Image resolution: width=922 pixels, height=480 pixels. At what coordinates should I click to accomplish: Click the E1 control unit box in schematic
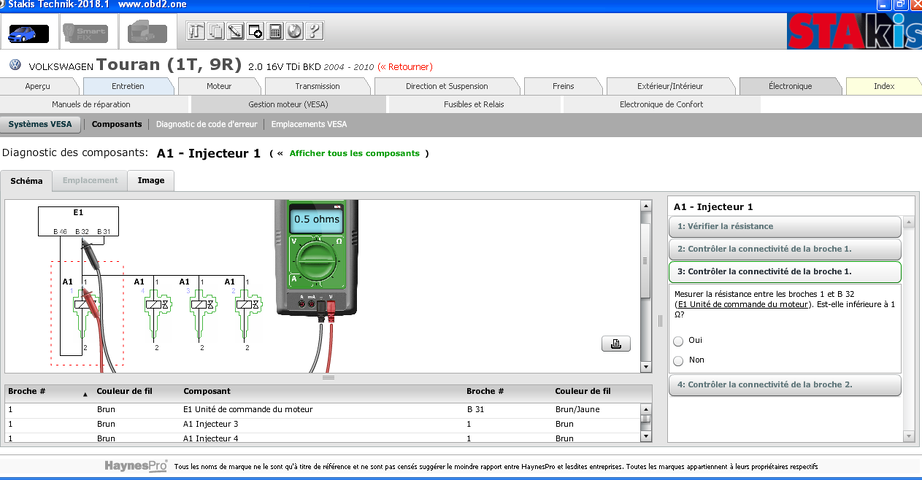point(78,221)
